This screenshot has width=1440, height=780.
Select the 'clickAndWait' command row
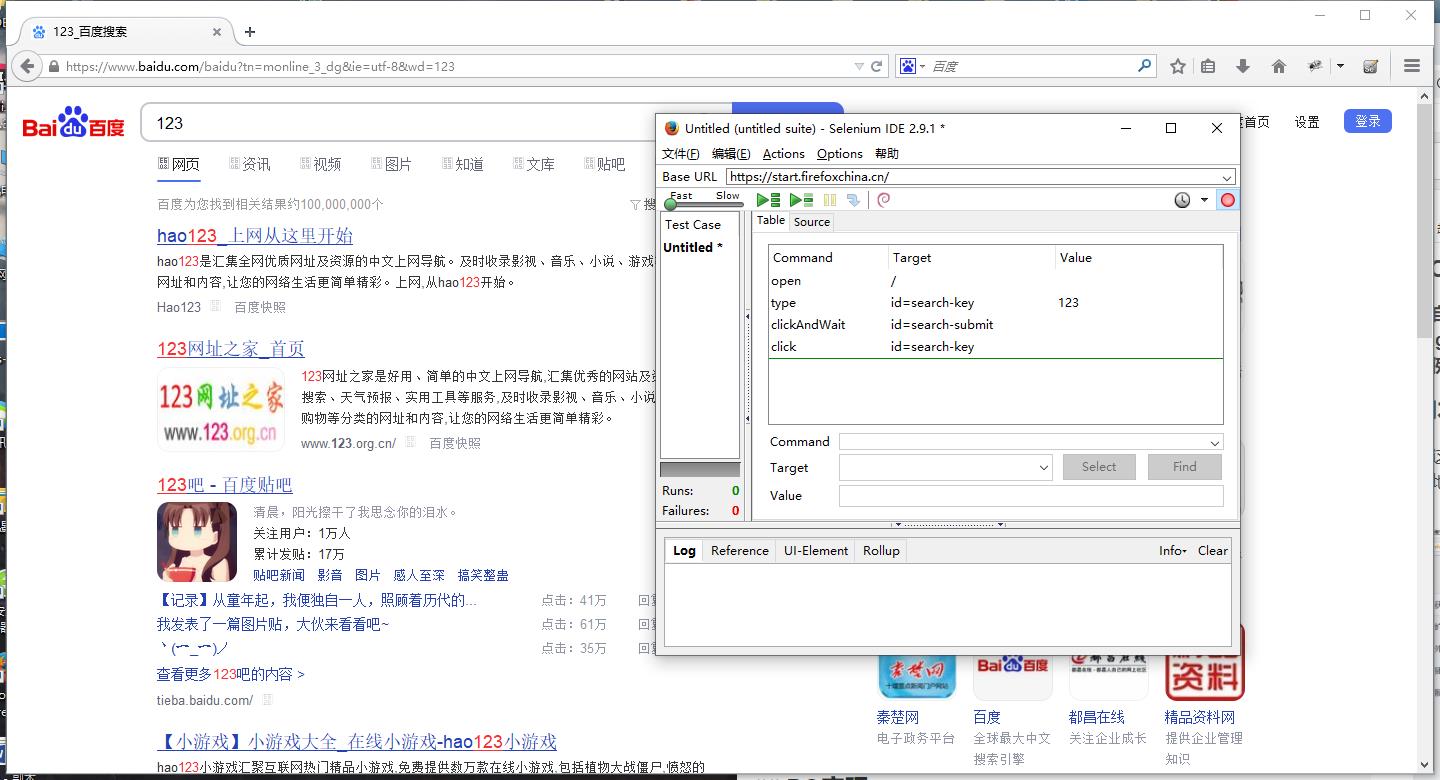pos(995,325)
